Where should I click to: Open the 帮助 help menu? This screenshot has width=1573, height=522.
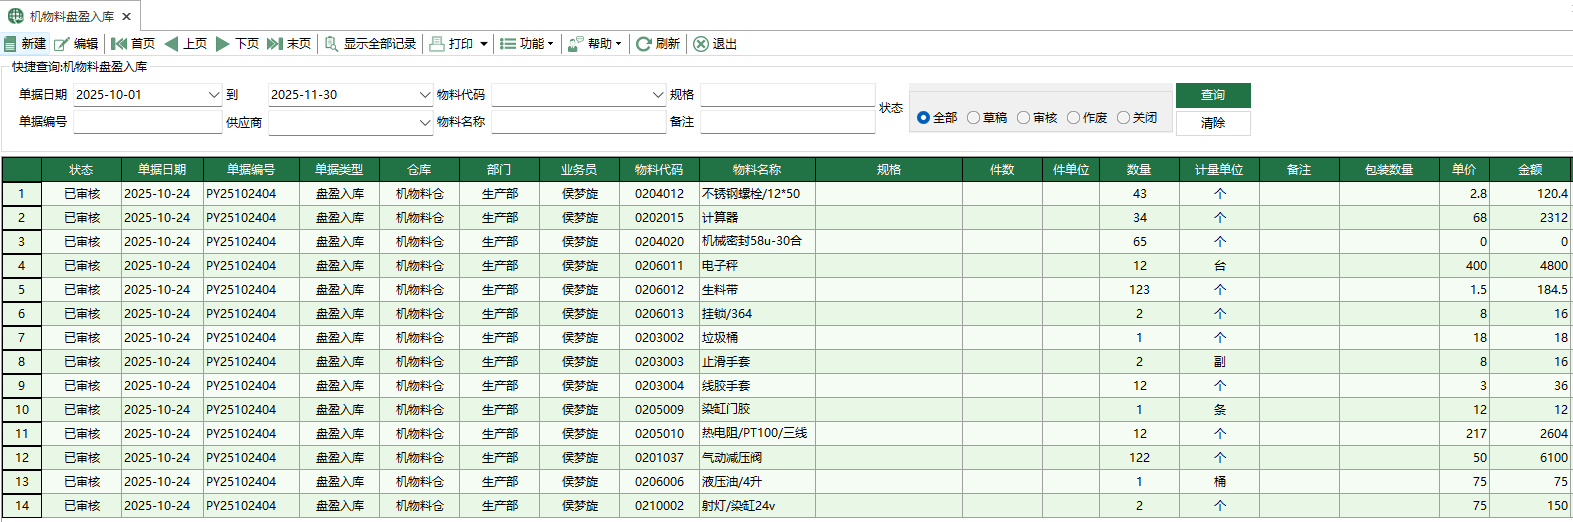click(x=595, y=44)
